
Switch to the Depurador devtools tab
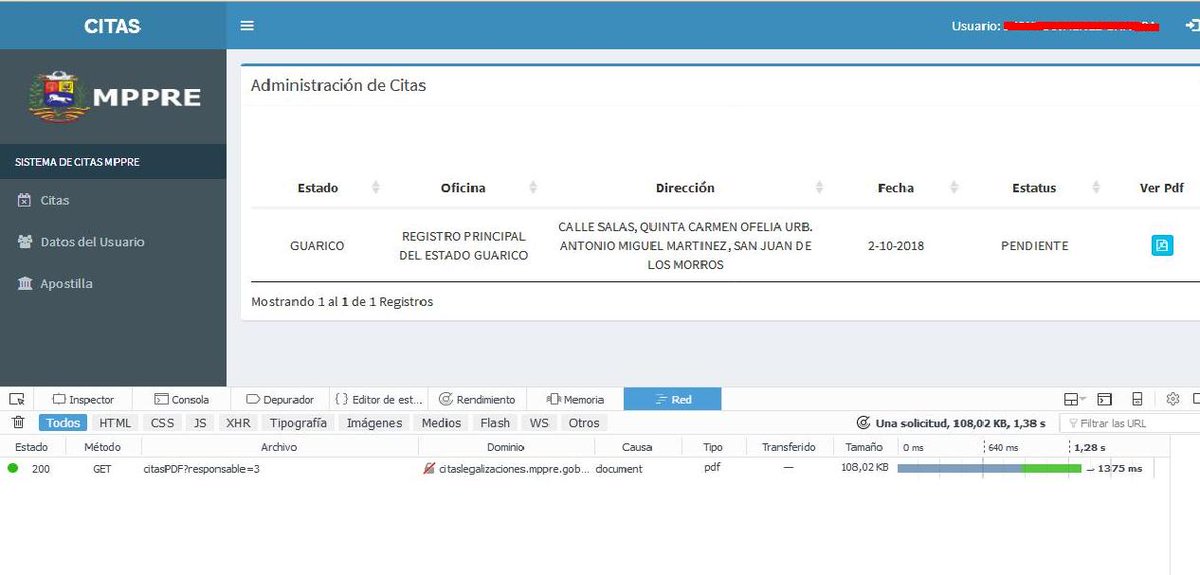(x=280, y=399)
